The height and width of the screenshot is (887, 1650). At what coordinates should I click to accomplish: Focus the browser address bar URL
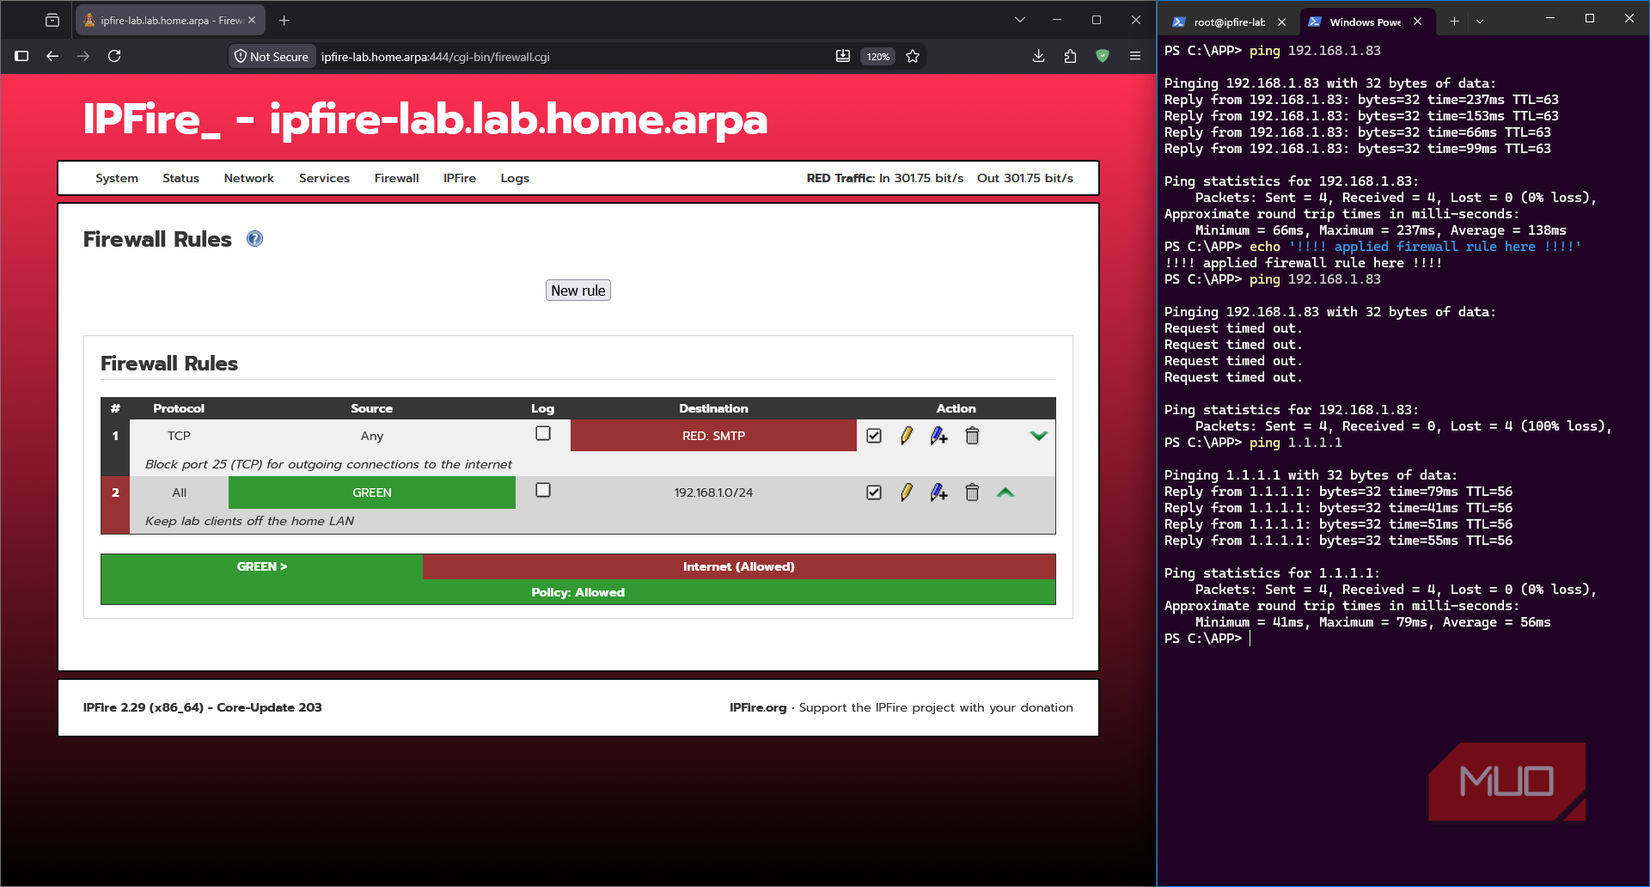(x=435, y=56)
